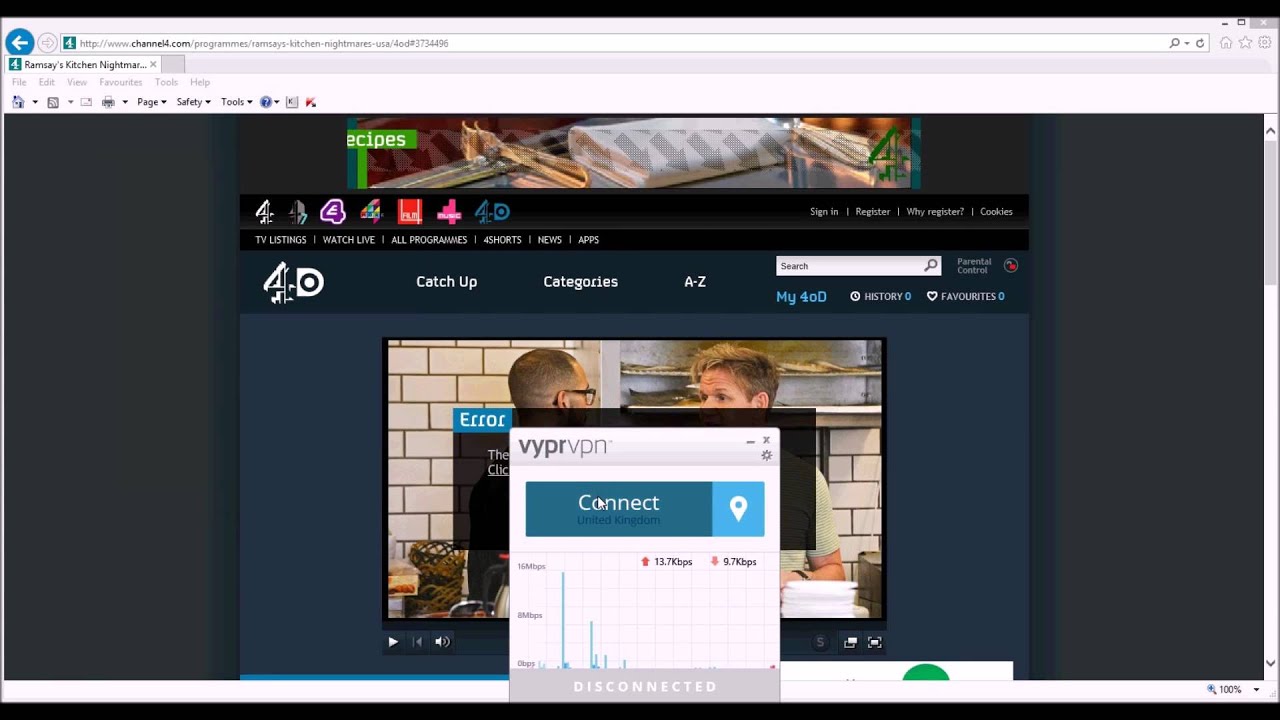Open the Cookies link

(996, 212)
